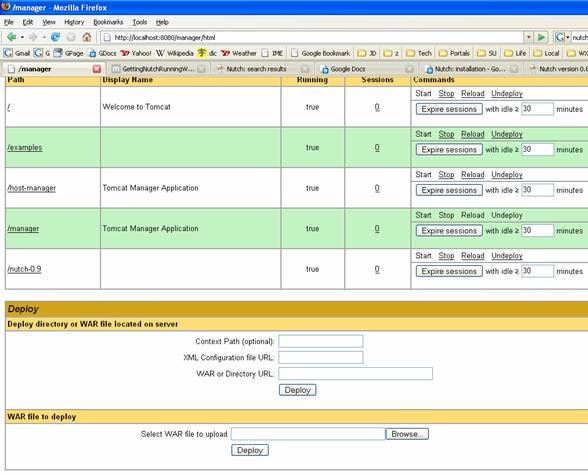Image resolution: width=588 pixels, height=474 pixels.
Task: Open the forward history dropdown arrow
Action: pos(44,37)
